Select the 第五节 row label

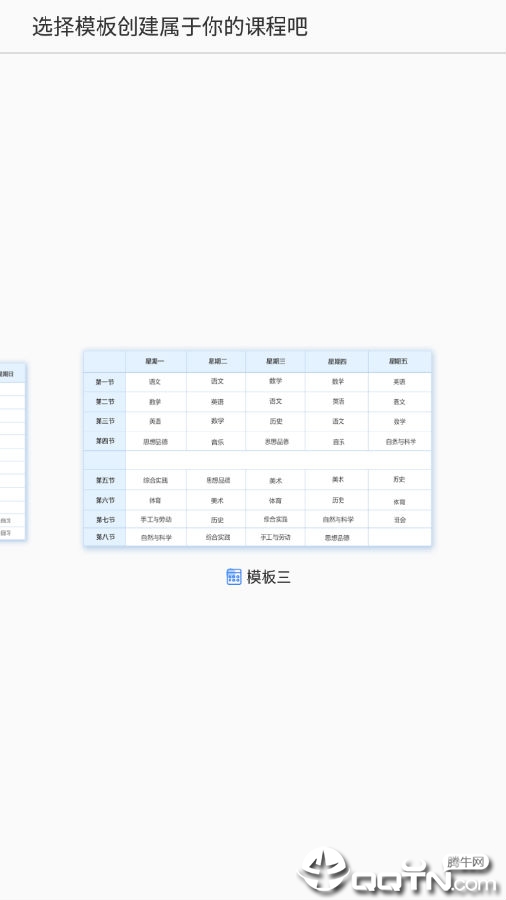(x=105, y=480)
